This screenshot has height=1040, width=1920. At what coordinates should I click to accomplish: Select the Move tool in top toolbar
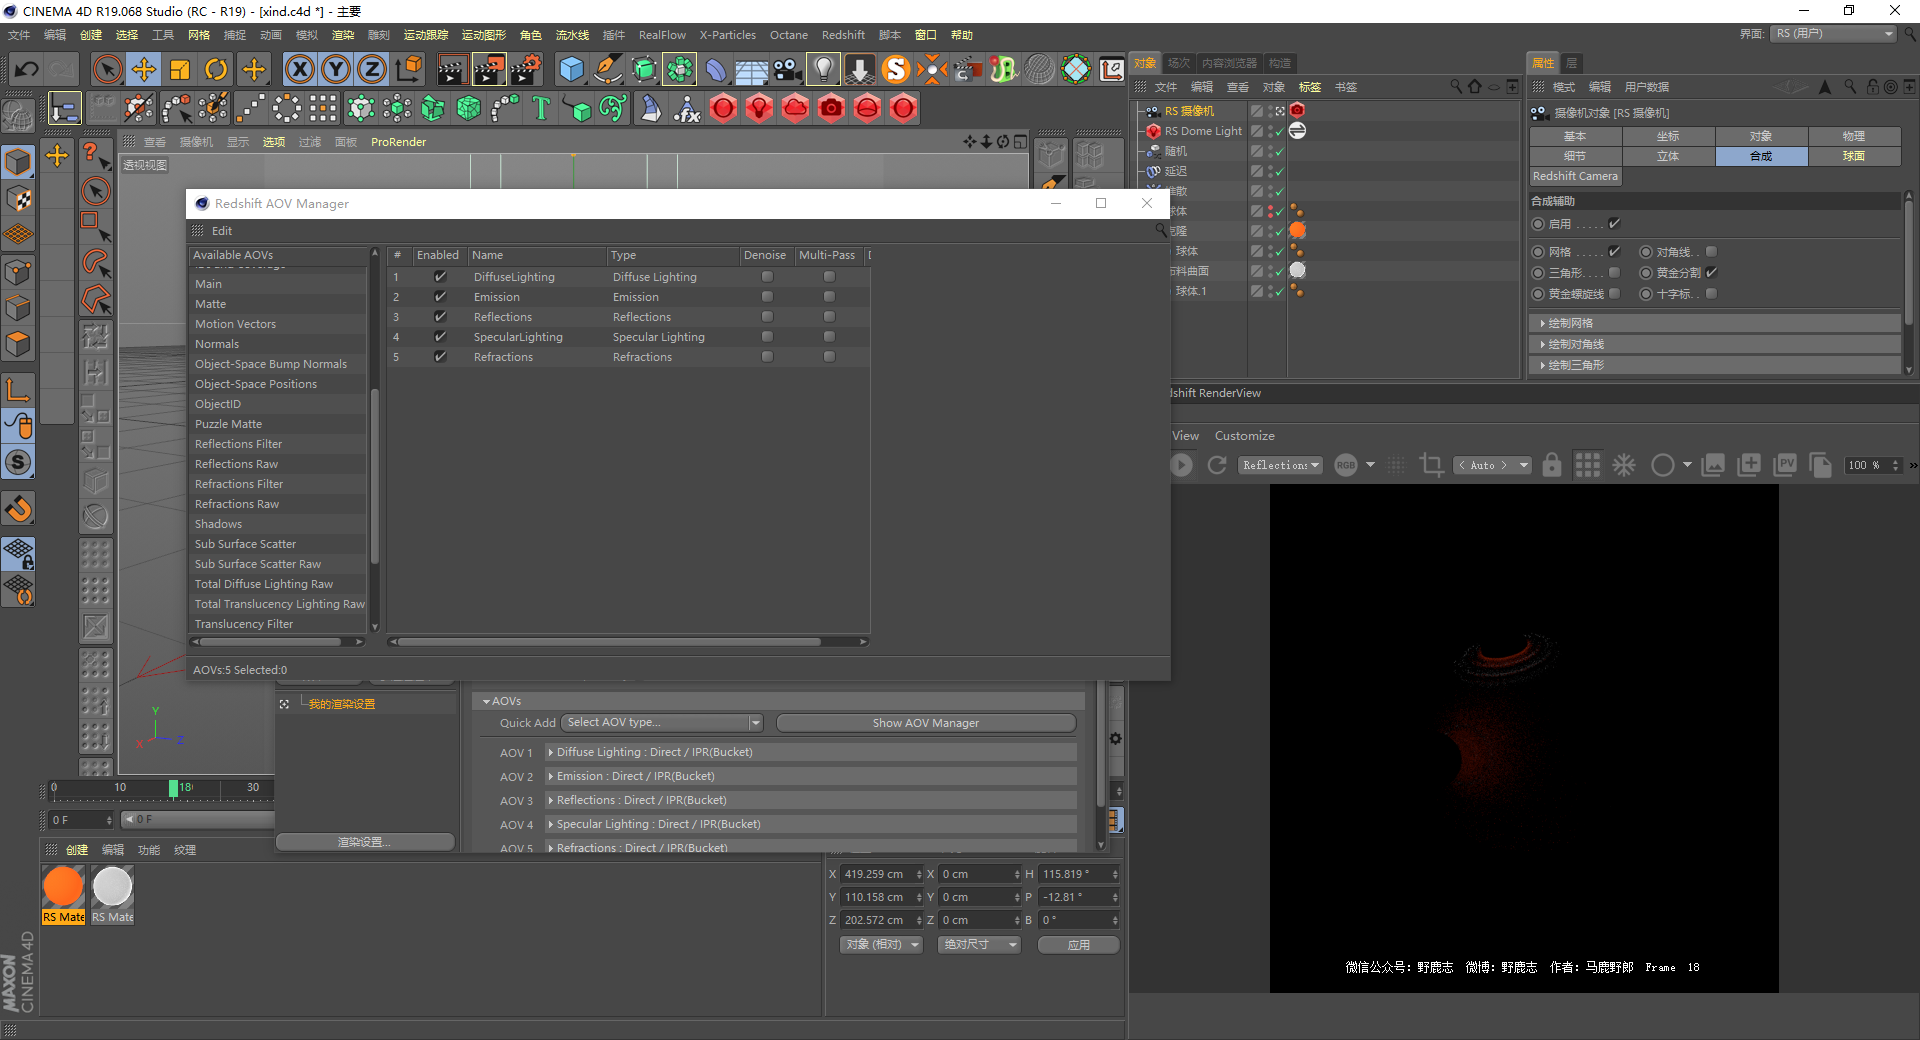tap(144, 69)
